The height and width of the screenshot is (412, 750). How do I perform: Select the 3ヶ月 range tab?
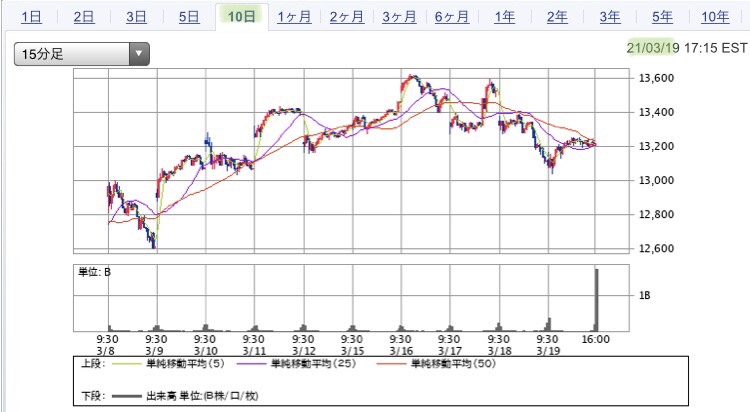click(399, 17)
